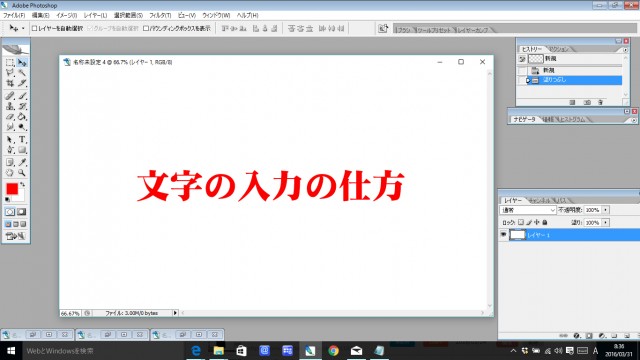
Task: Open the blend mode dropdown in Layers
Action: click(528, 210)
